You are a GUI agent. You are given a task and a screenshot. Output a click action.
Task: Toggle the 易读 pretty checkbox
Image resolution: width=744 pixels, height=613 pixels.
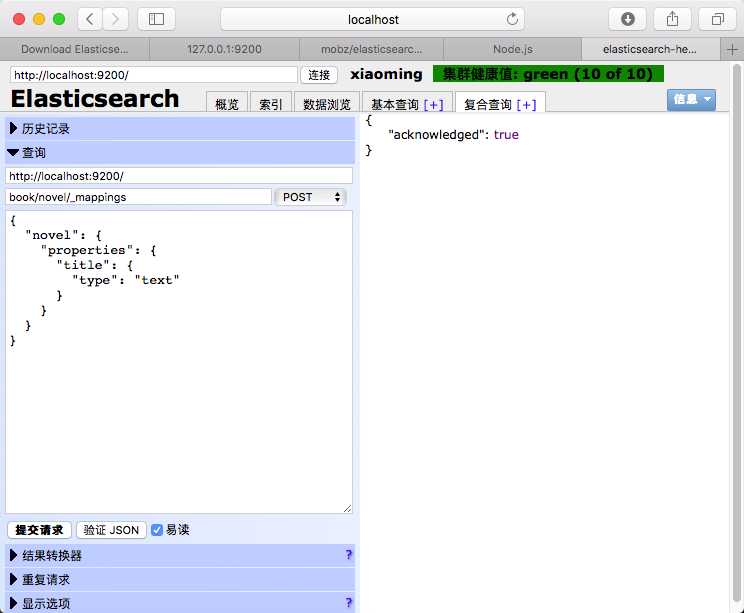click(x=157, y=529)
